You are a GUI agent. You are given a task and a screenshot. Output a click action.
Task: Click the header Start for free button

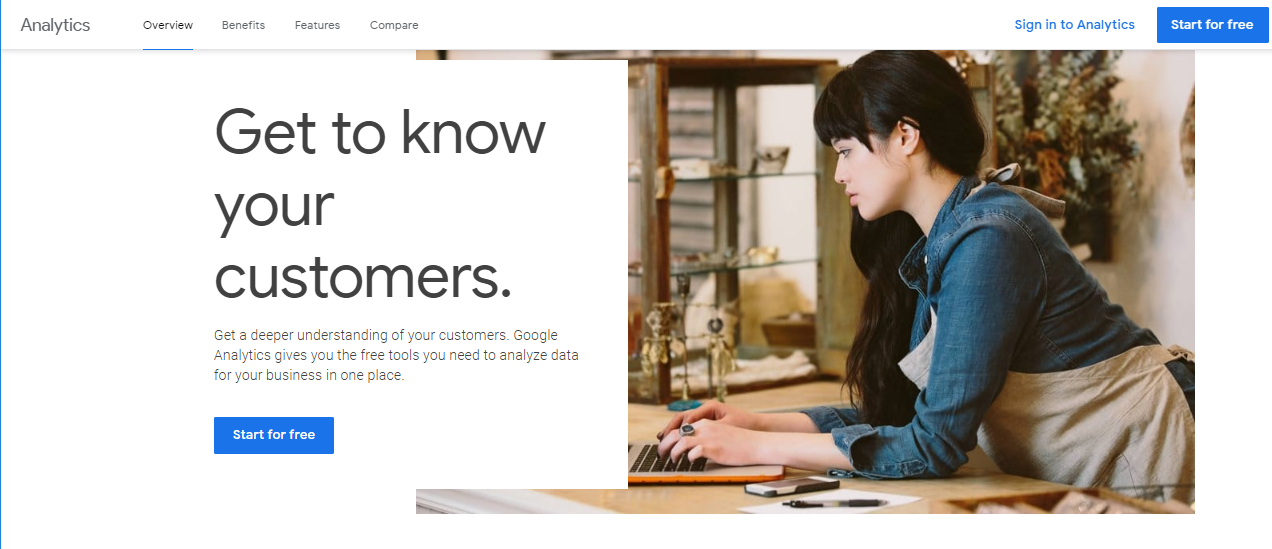(1212, 25)
